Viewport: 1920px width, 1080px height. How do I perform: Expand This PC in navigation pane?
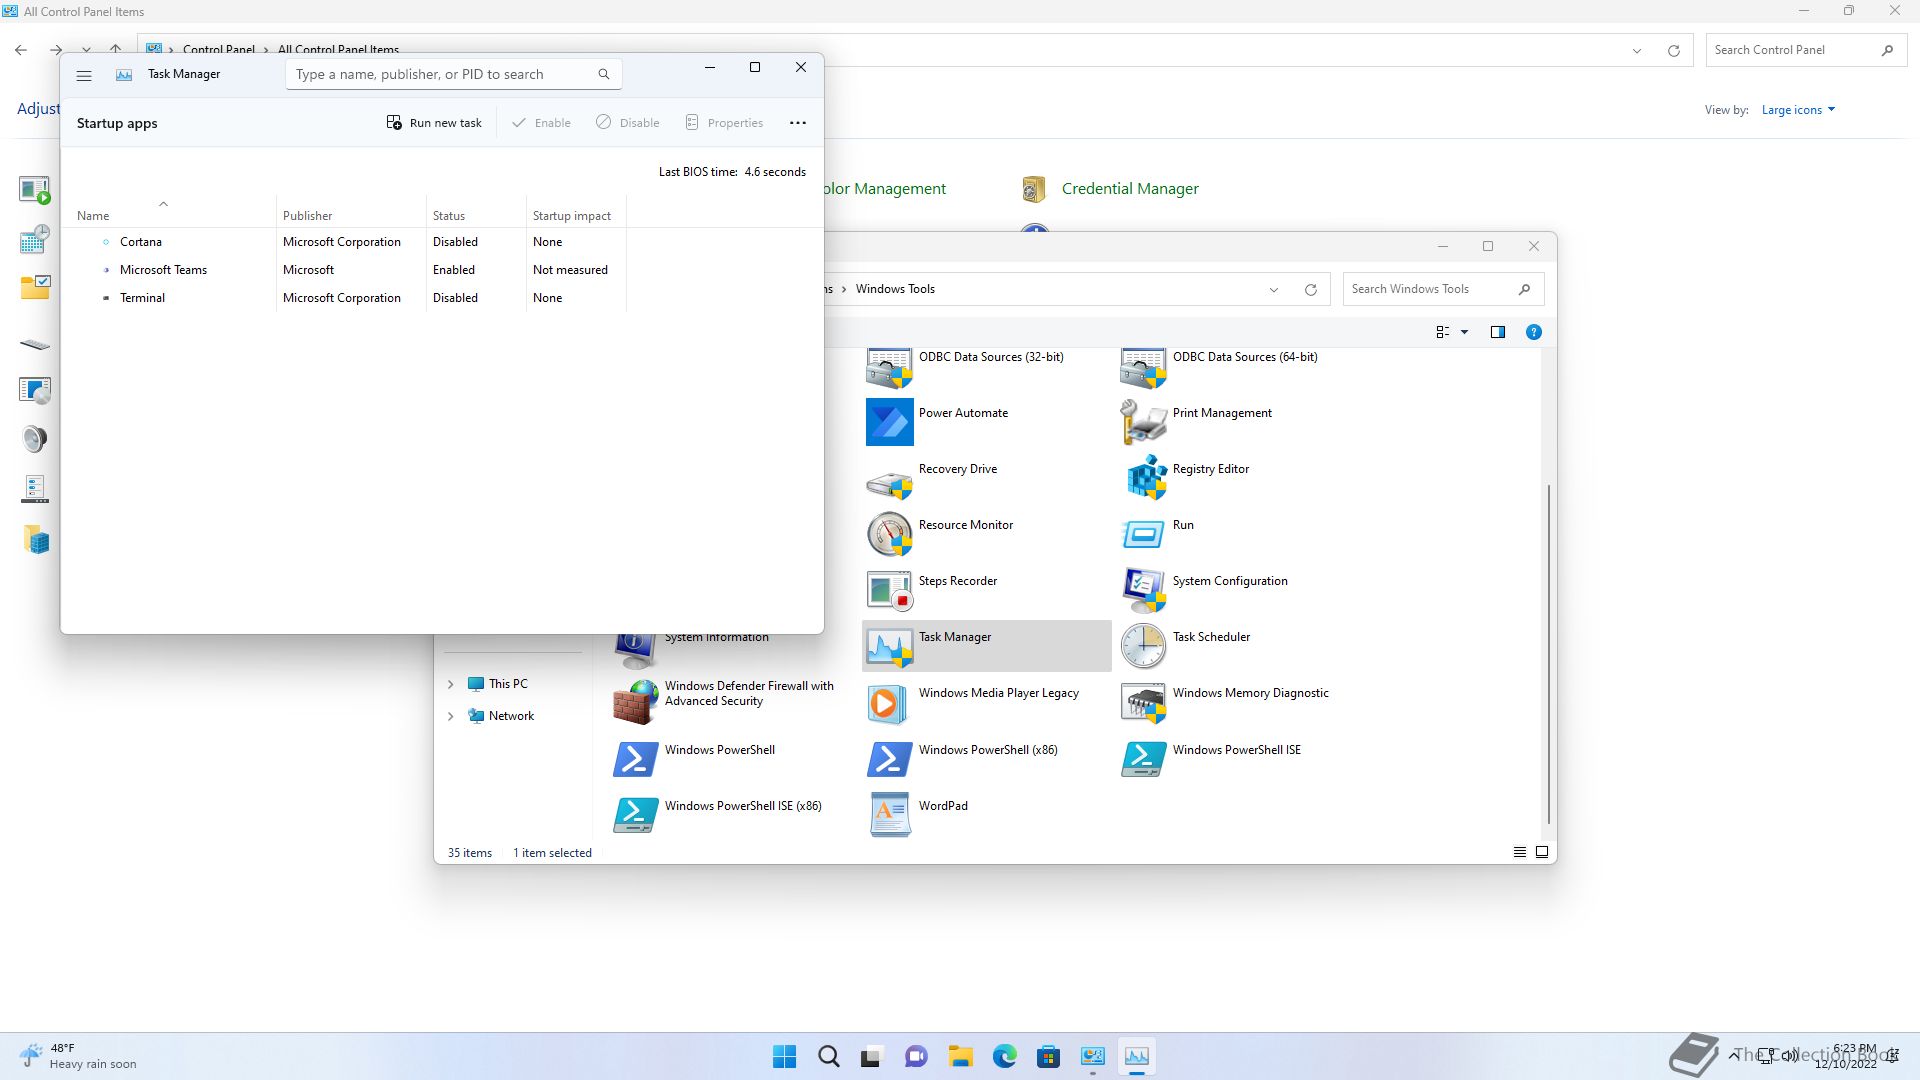(x=450, y=684)
